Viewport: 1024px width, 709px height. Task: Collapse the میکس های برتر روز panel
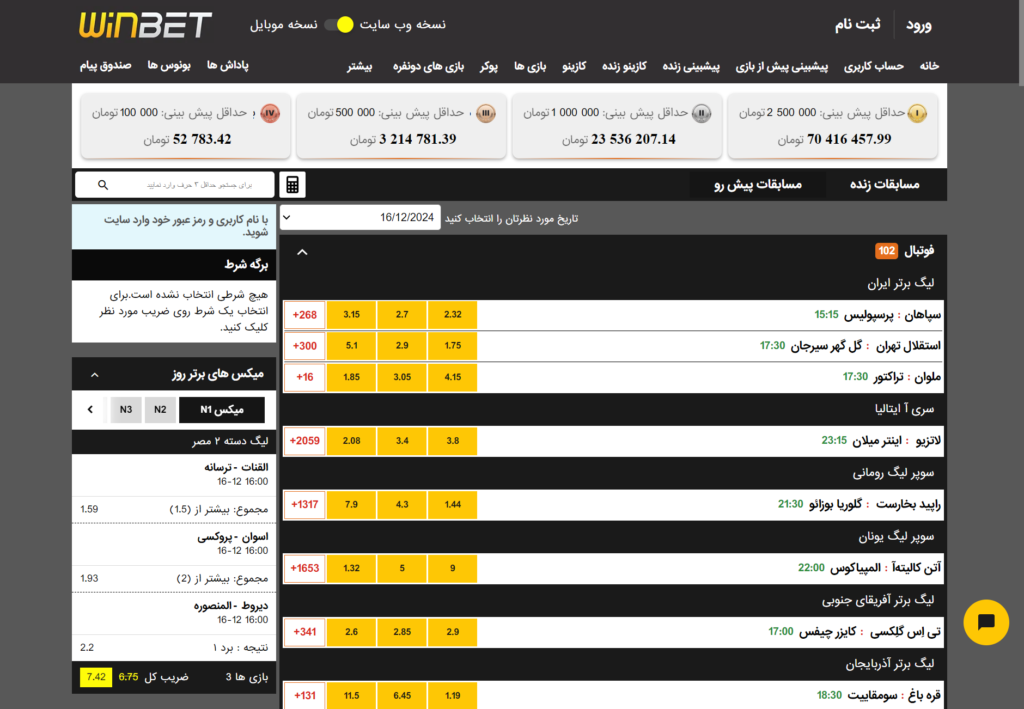95,375
